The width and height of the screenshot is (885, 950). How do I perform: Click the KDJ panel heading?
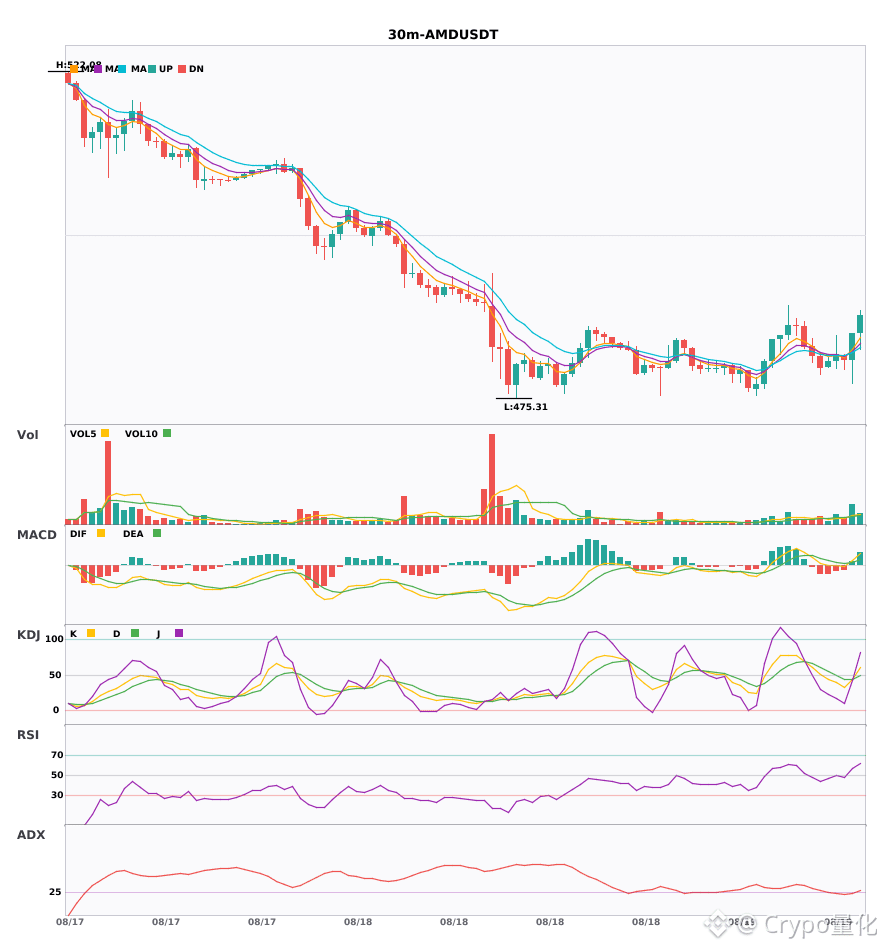28,635
